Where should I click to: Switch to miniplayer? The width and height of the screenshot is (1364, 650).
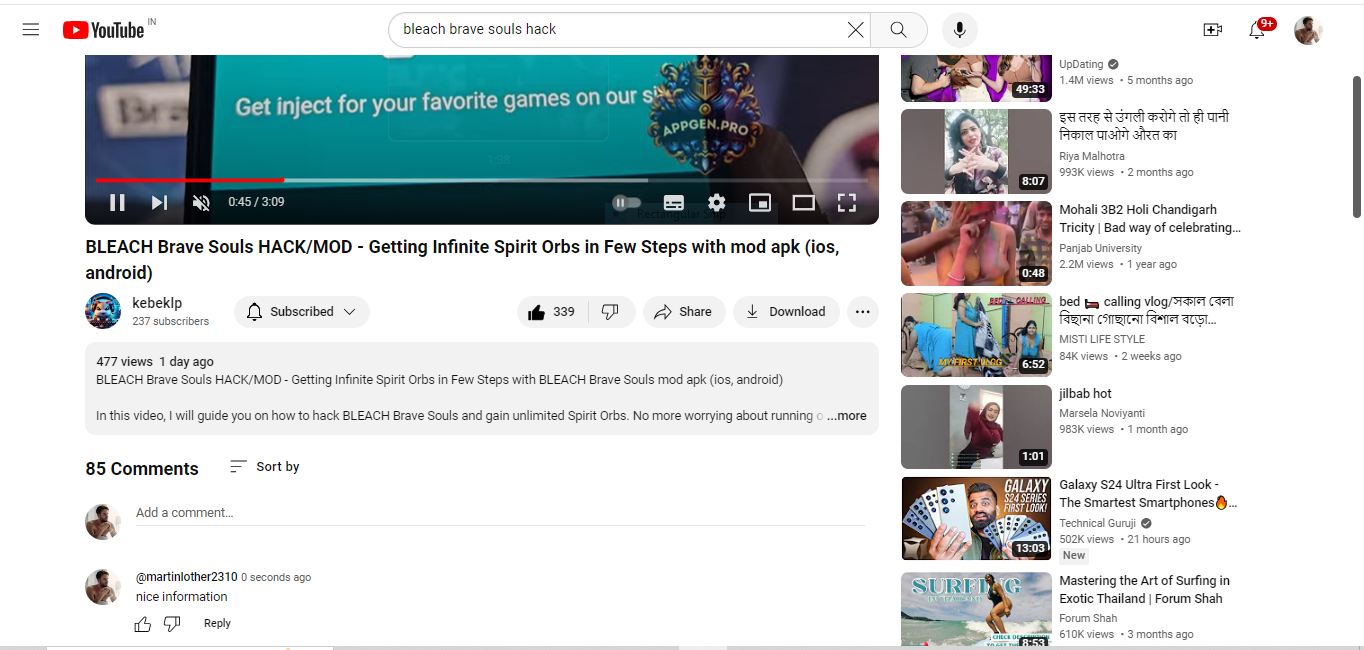[760, 203]
